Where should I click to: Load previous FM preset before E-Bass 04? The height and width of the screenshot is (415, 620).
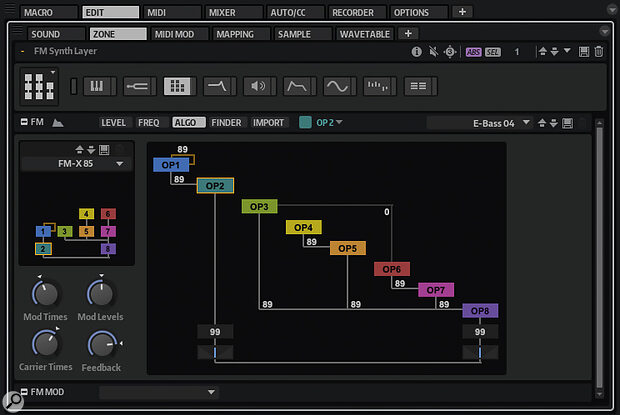click(542, 123)
